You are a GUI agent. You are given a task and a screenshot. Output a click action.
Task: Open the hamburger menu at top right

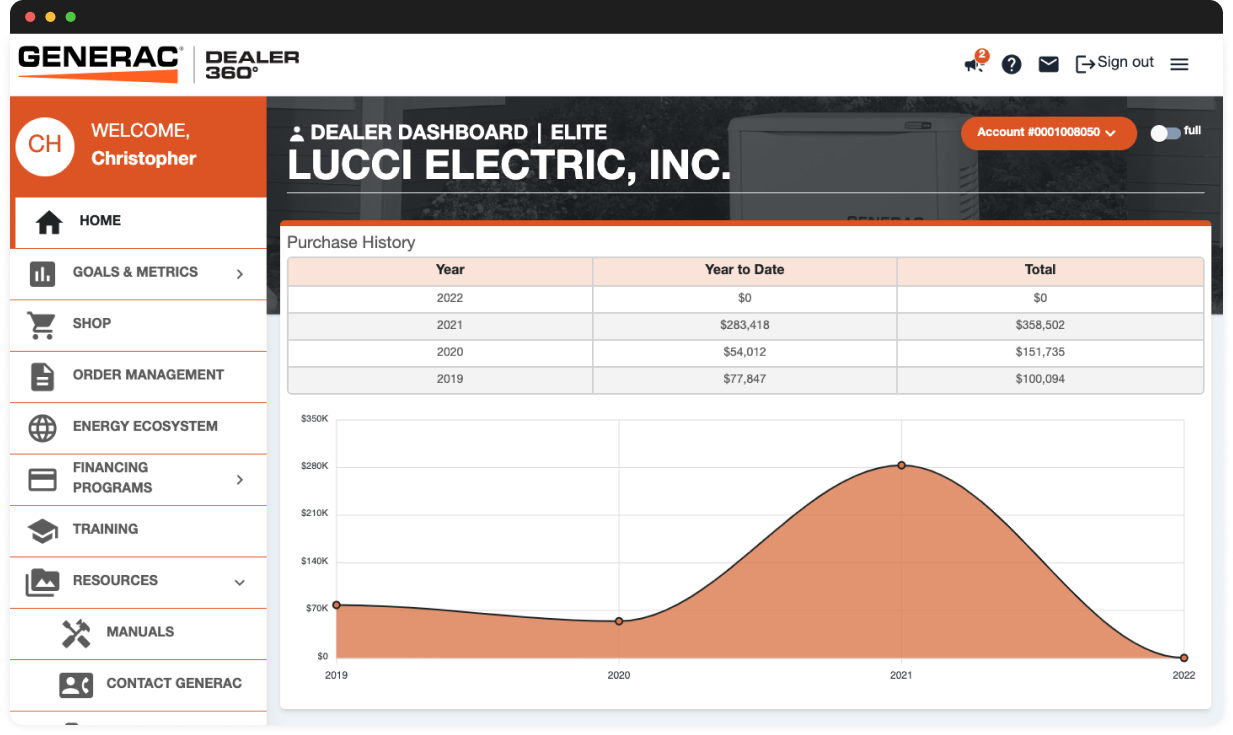pyautogui.click(x=1179, y=64)
